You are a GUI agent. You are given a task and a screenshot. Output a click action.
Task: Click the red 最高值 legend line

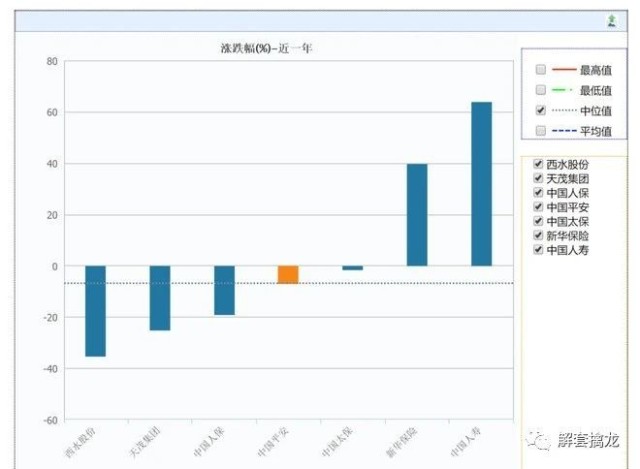[x=564, y=70]
